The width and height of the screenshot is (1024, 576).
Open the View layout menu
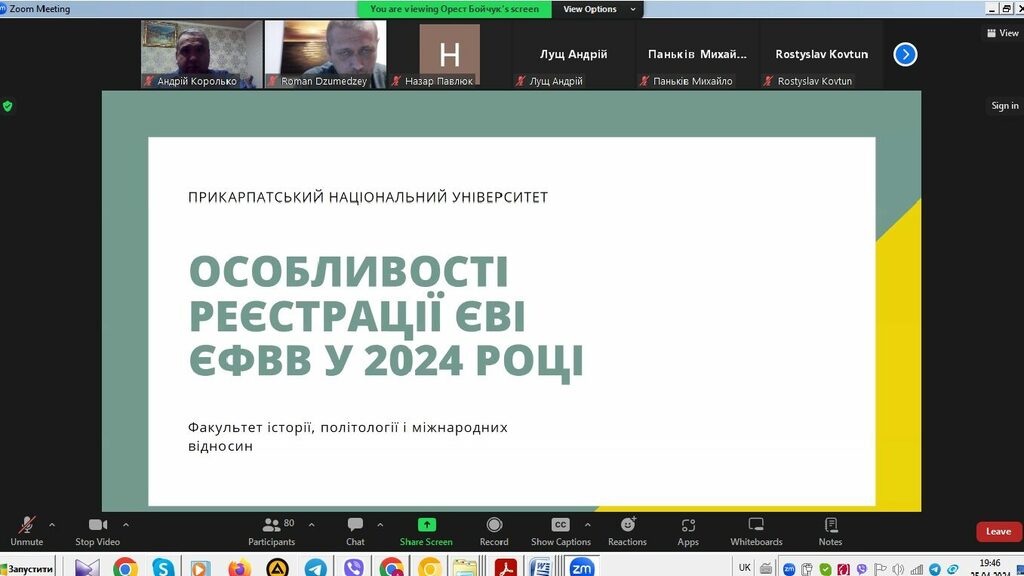pos(1002,33)
